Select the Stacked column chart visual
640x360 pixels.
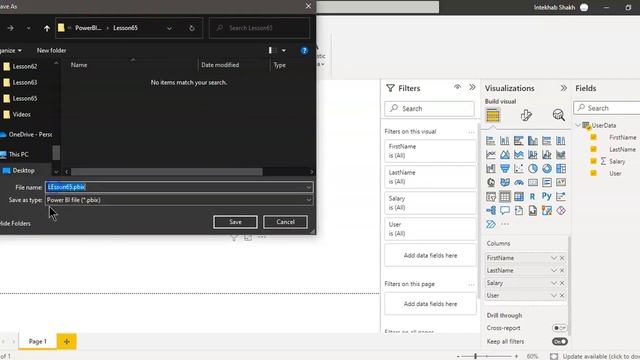click(504, 141)
